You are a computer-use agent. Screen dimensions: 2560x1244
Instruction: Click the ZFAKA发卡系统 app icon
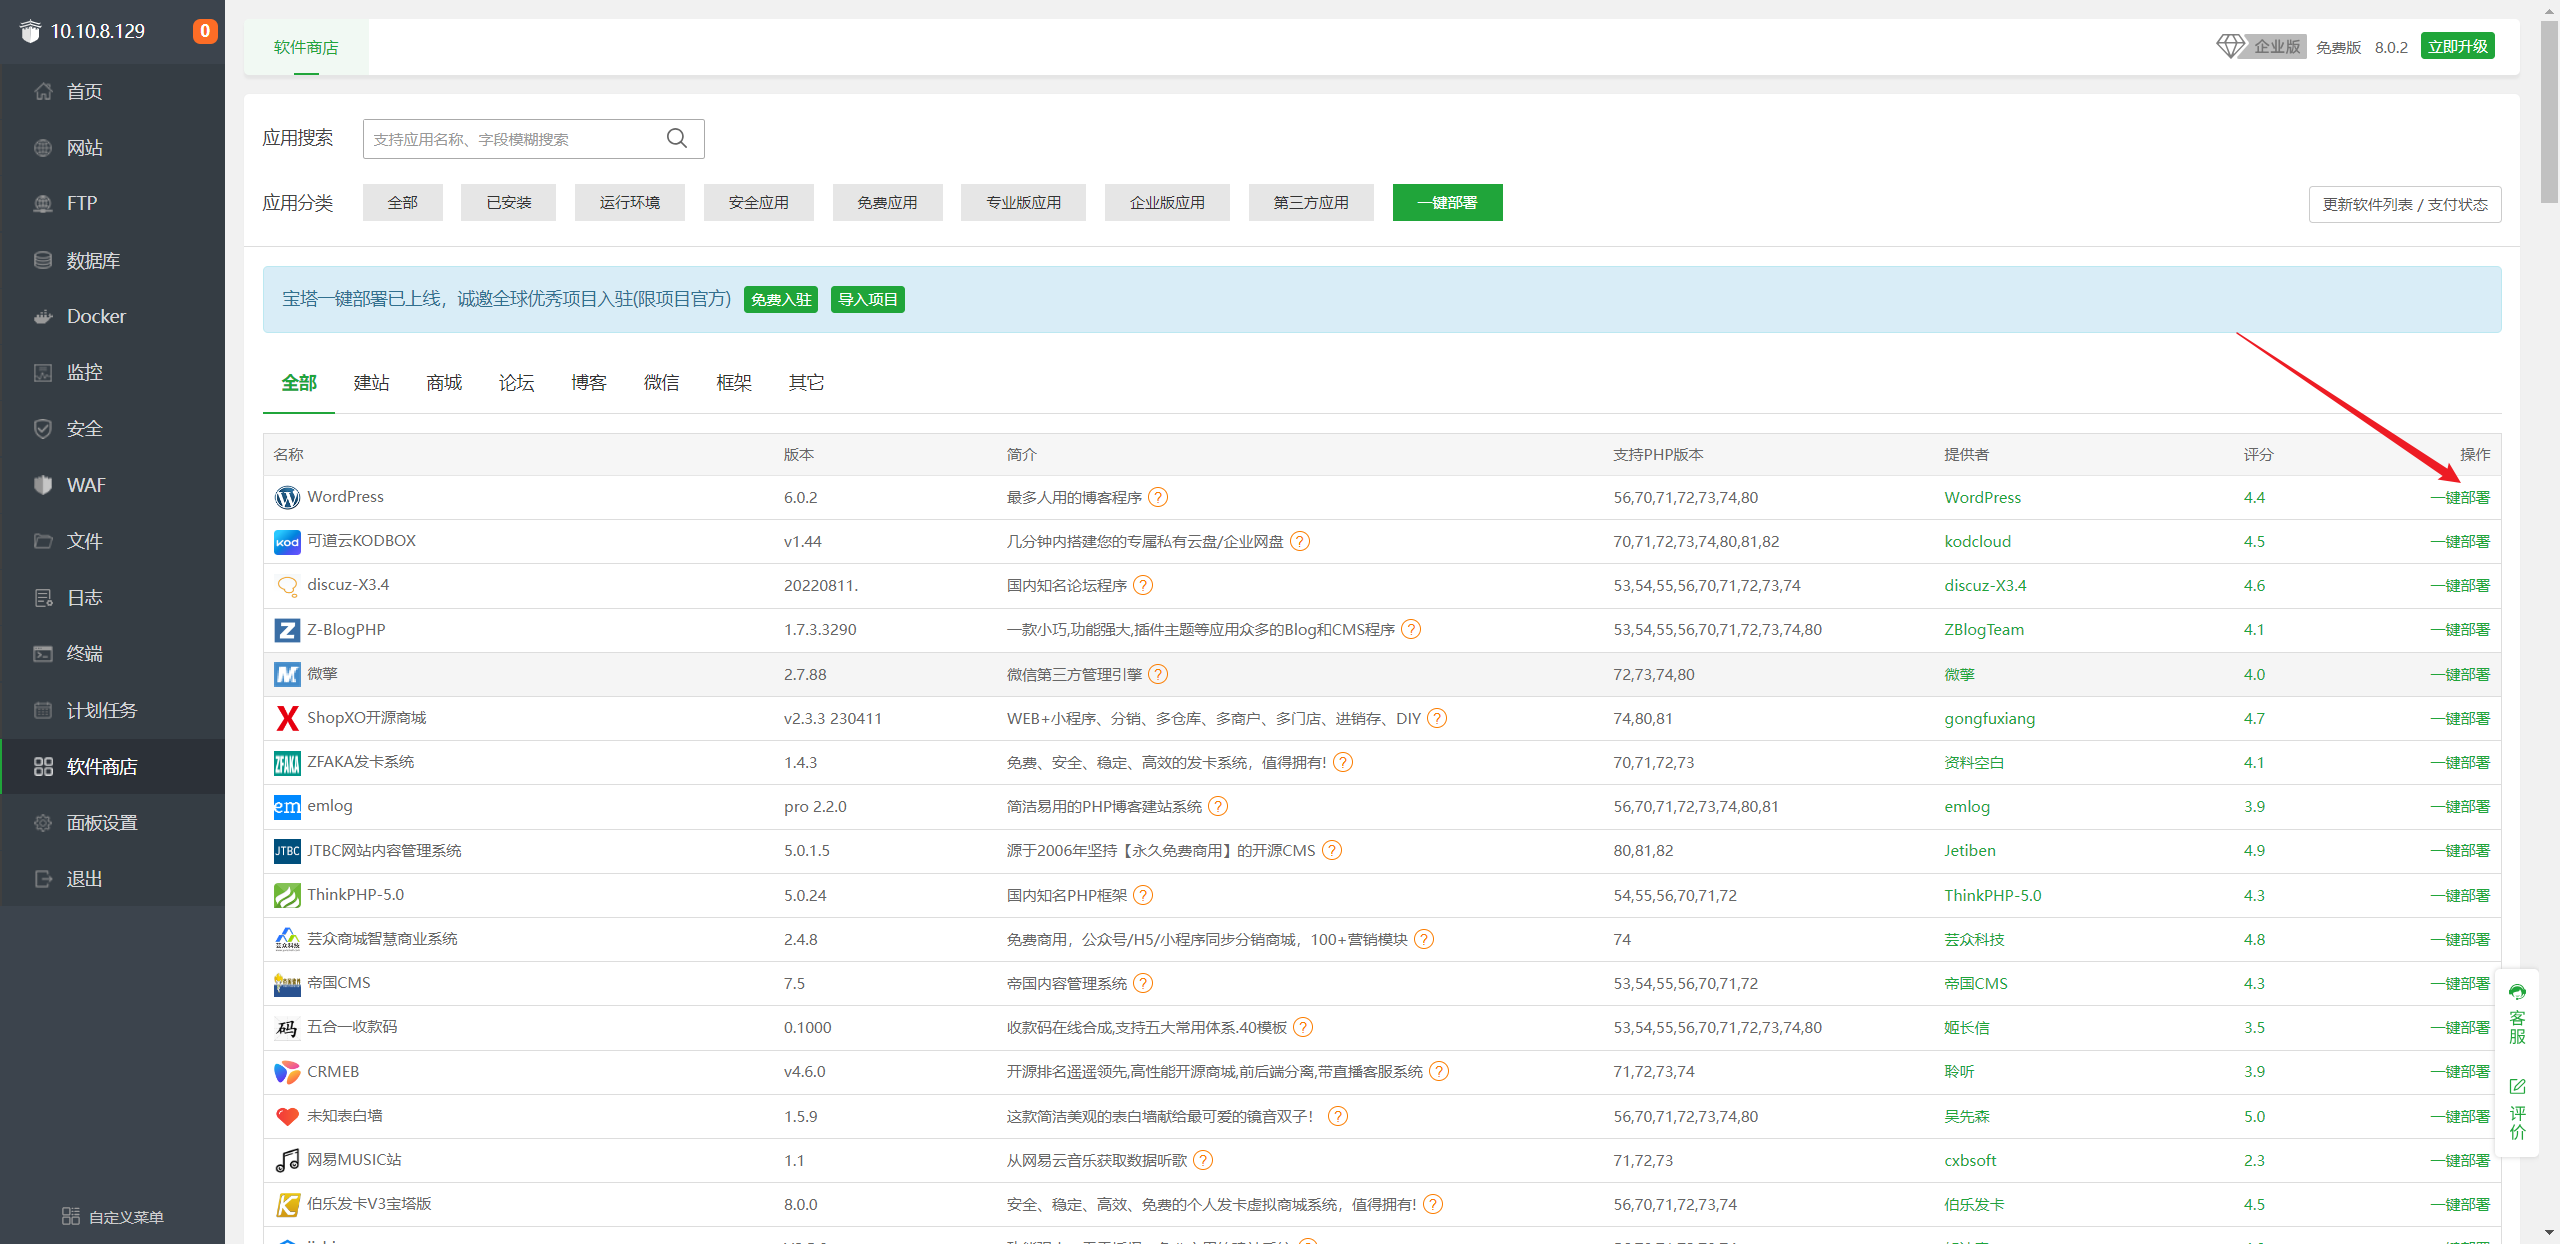pos(287,763)
